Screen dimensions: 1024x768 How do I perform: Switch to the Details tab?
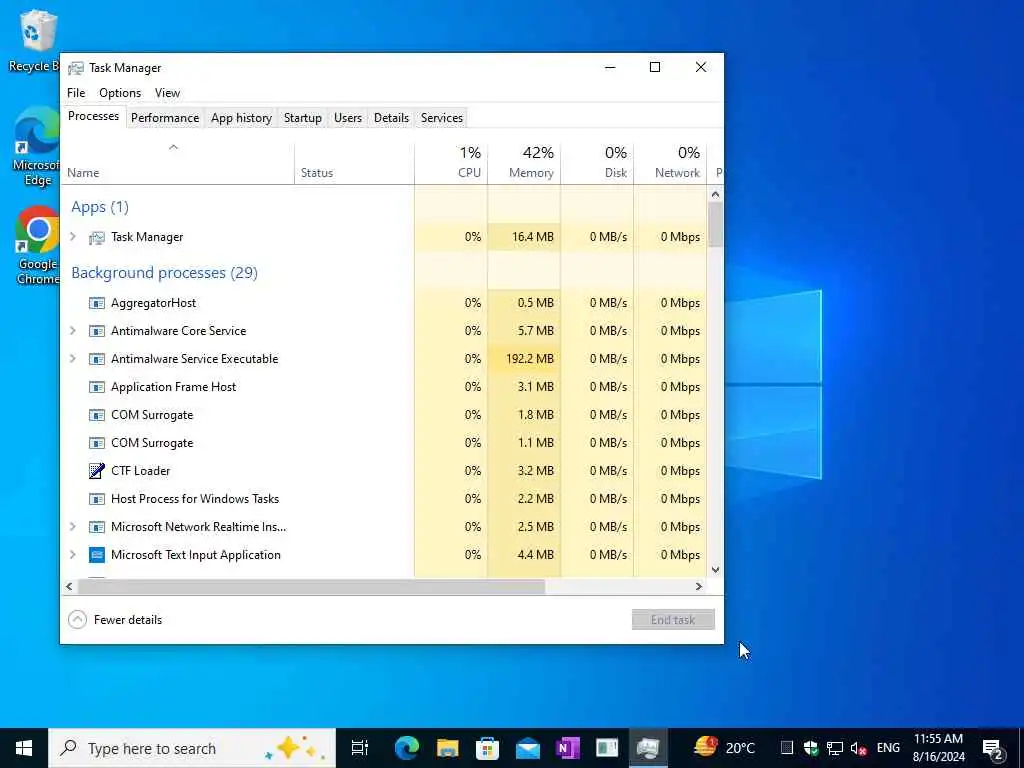coord(391,118)
